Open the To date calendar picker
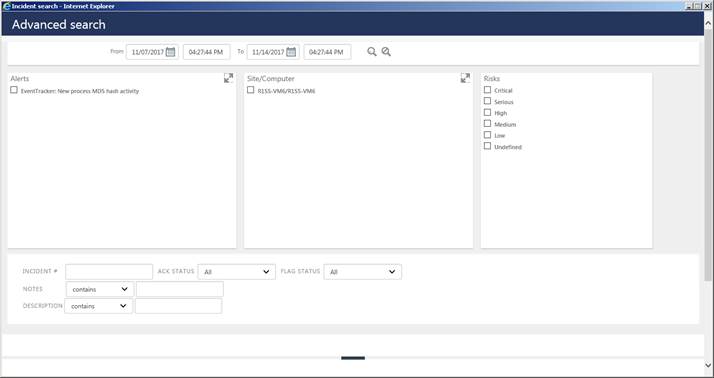Image resolution: width=714 pixels, height=378 pixels. [x=291, y=52]
